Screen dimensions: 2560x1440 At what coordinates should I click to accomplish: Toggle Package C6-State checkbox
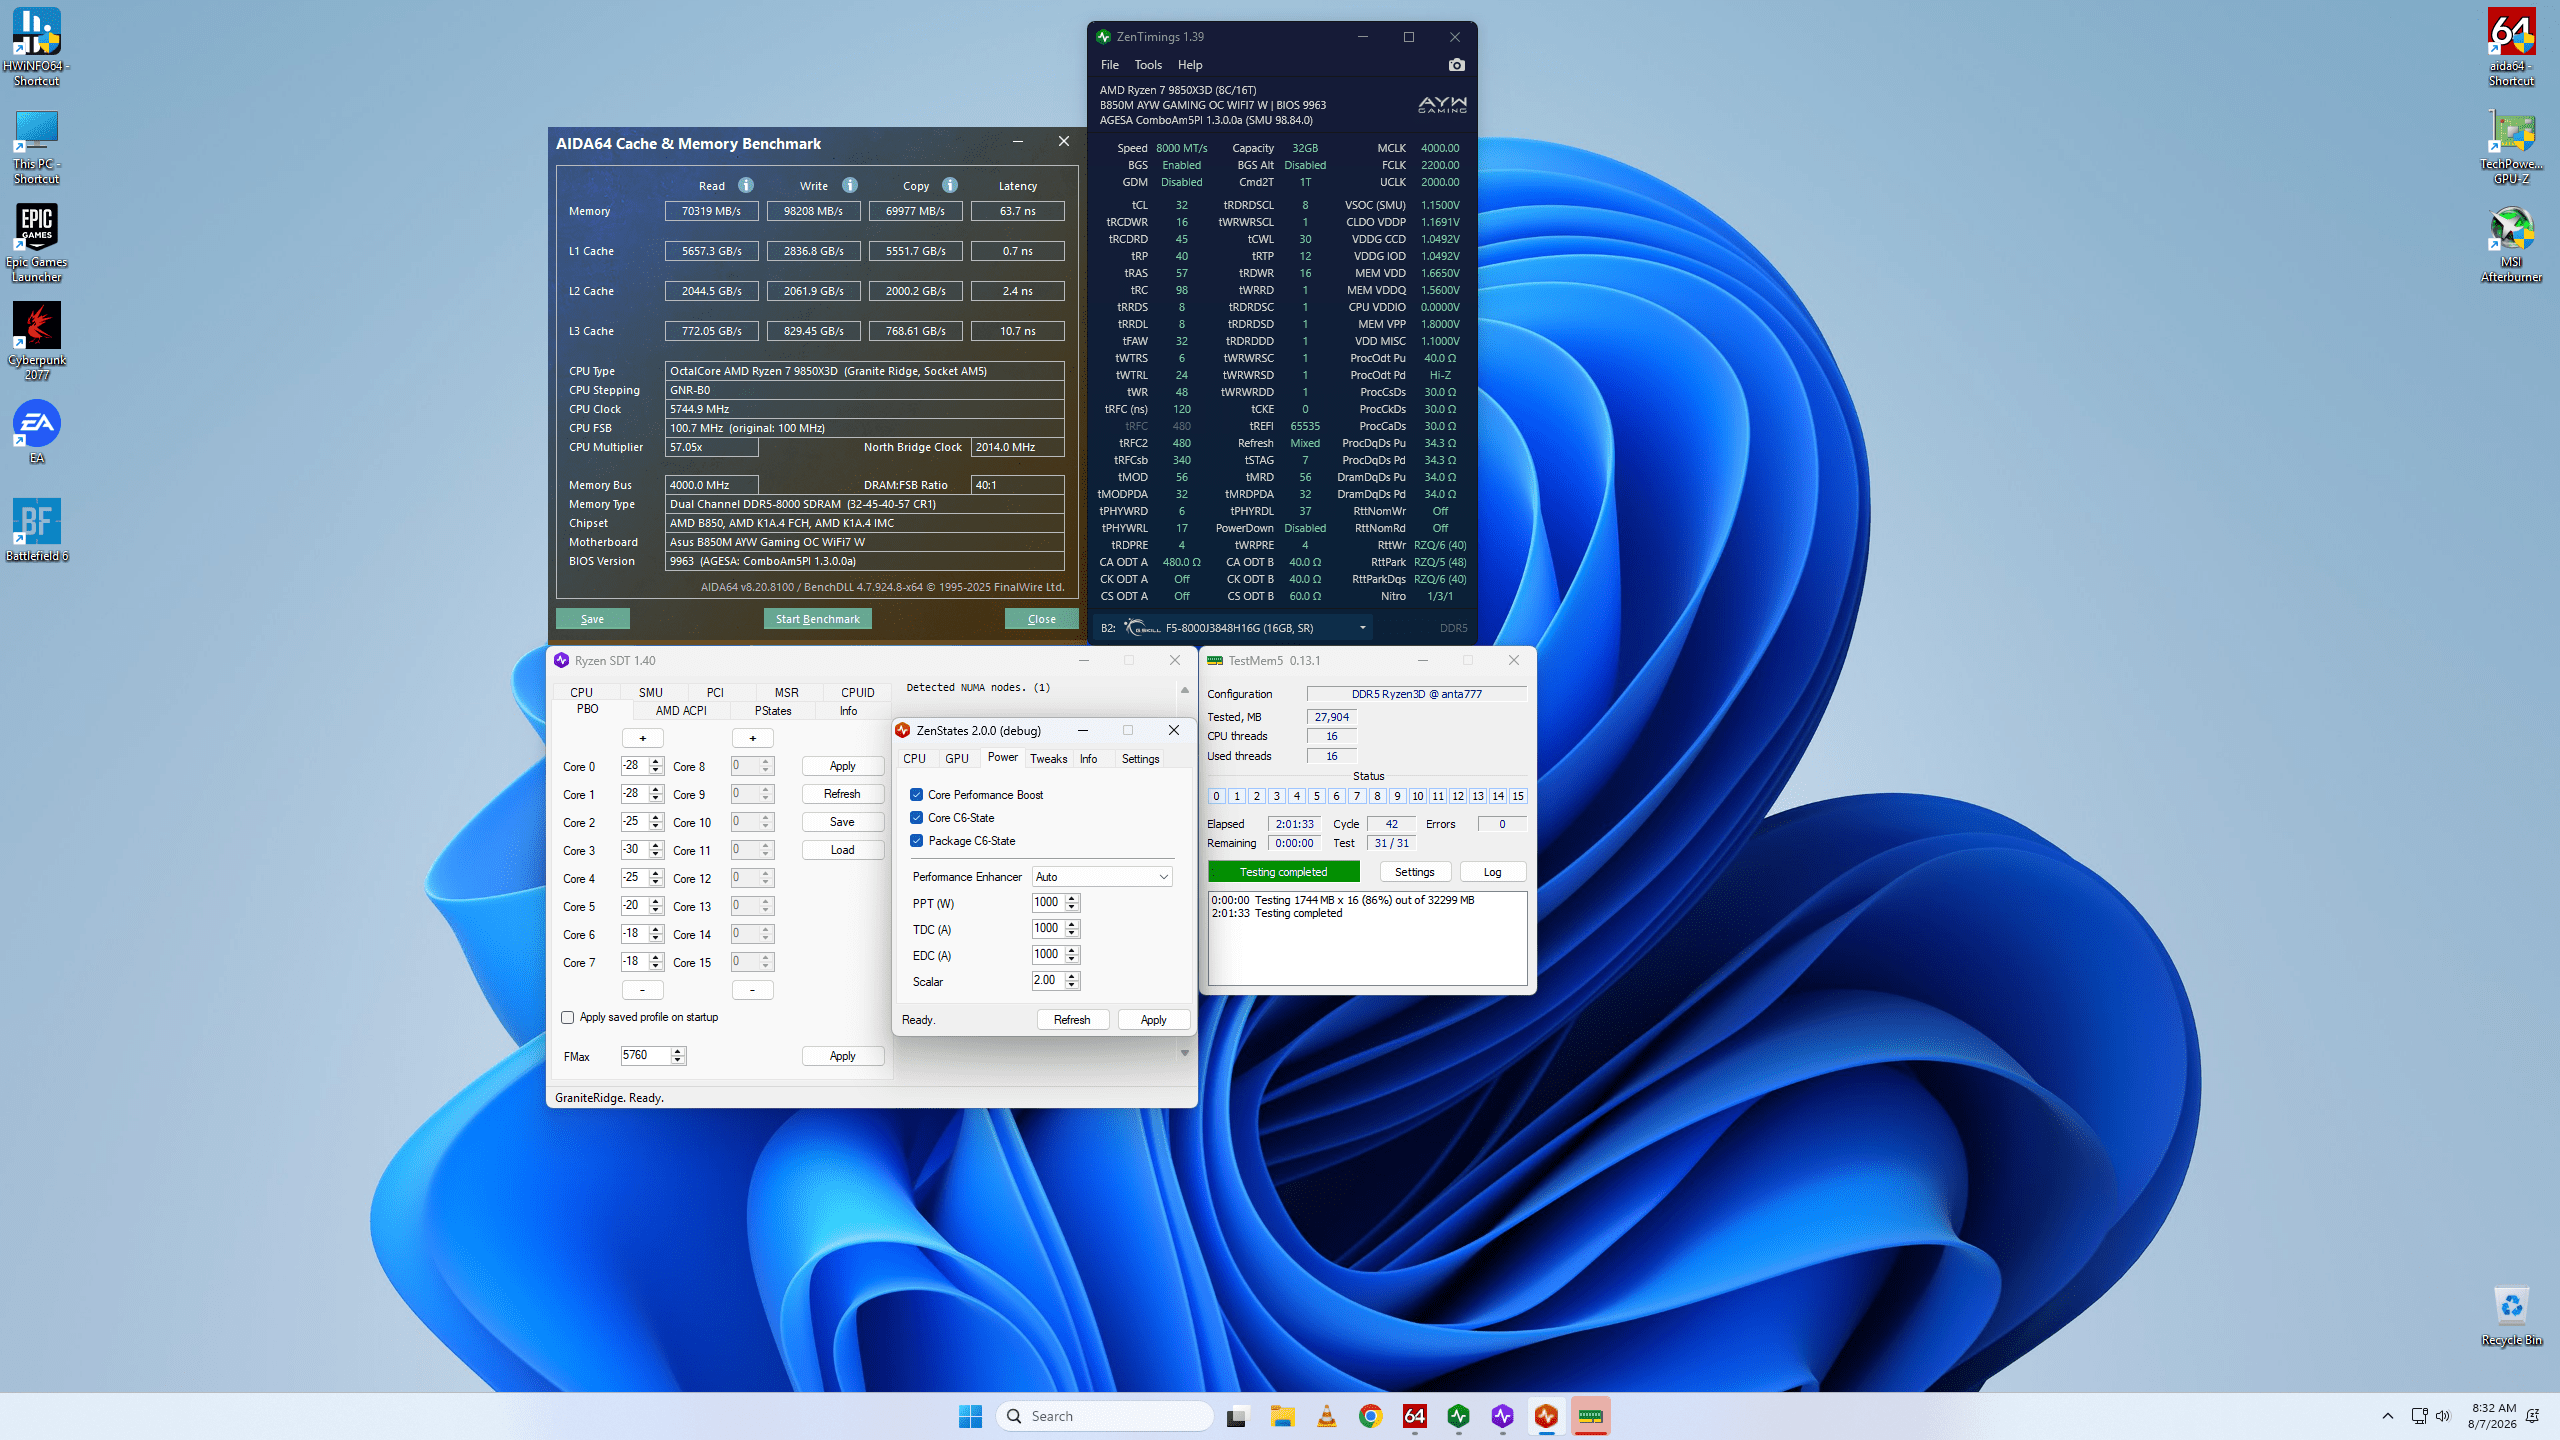pyautogui.click(x=916, y=841)
